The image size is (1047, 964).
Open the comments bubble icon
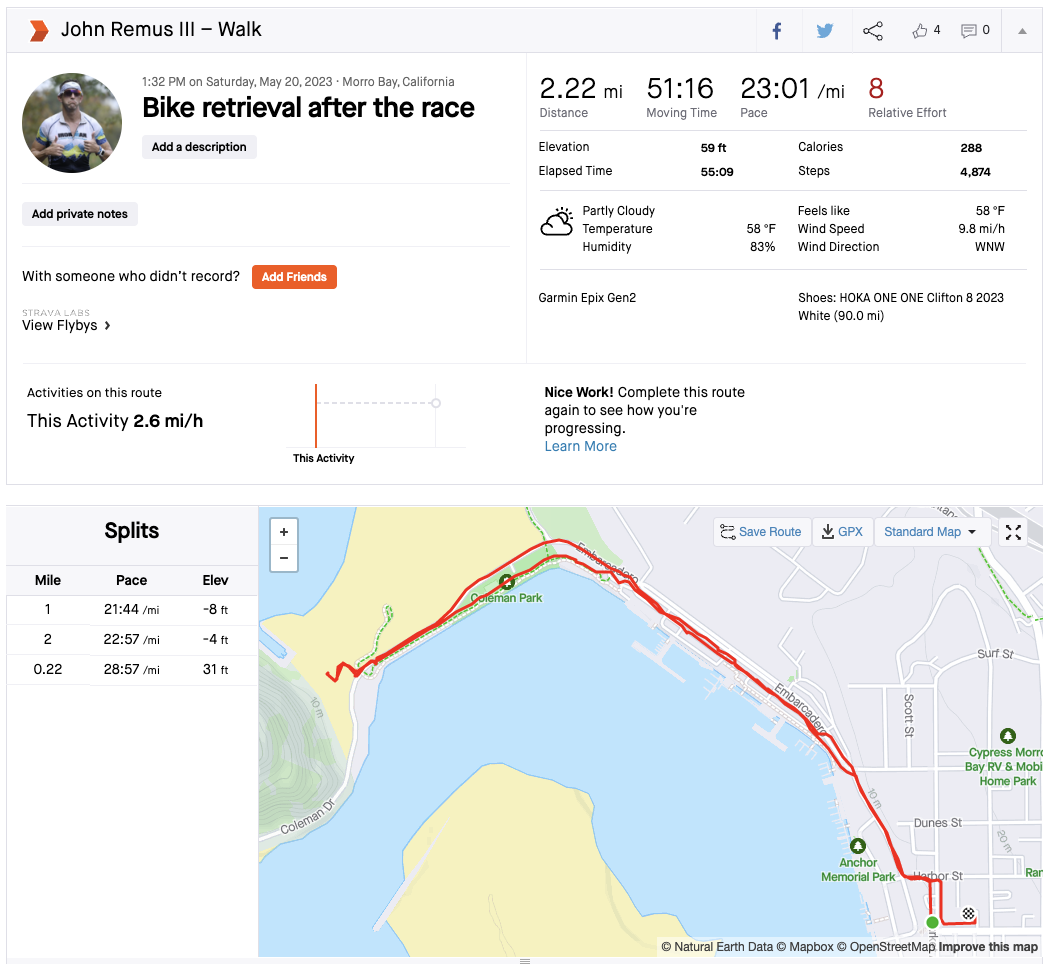[x=968, y=31]
